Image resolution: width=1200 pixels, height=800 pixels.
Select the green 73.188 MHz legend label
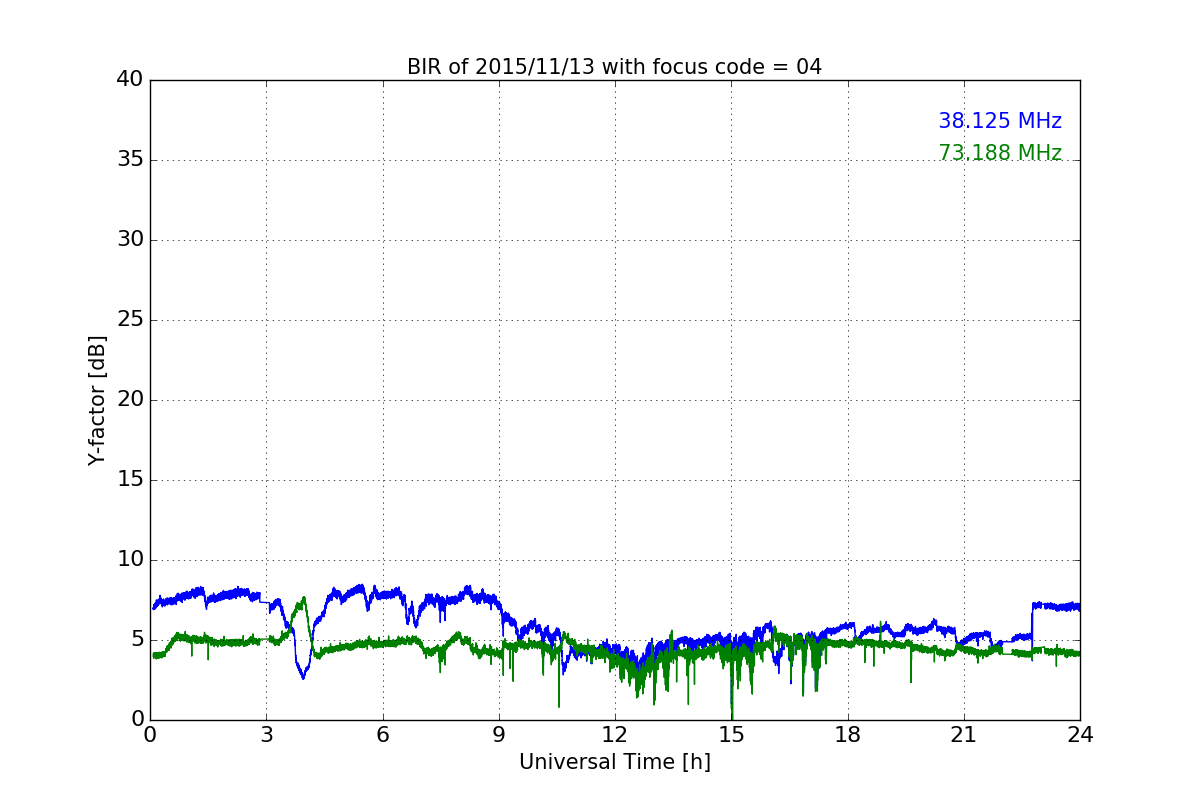click(1000, 153)
